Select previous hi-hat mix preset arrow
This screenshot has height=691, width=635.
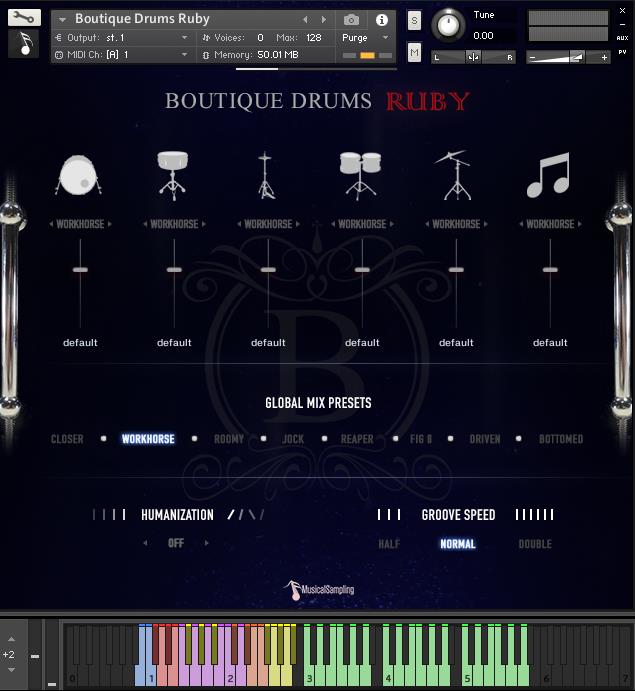tap(239, 224)
